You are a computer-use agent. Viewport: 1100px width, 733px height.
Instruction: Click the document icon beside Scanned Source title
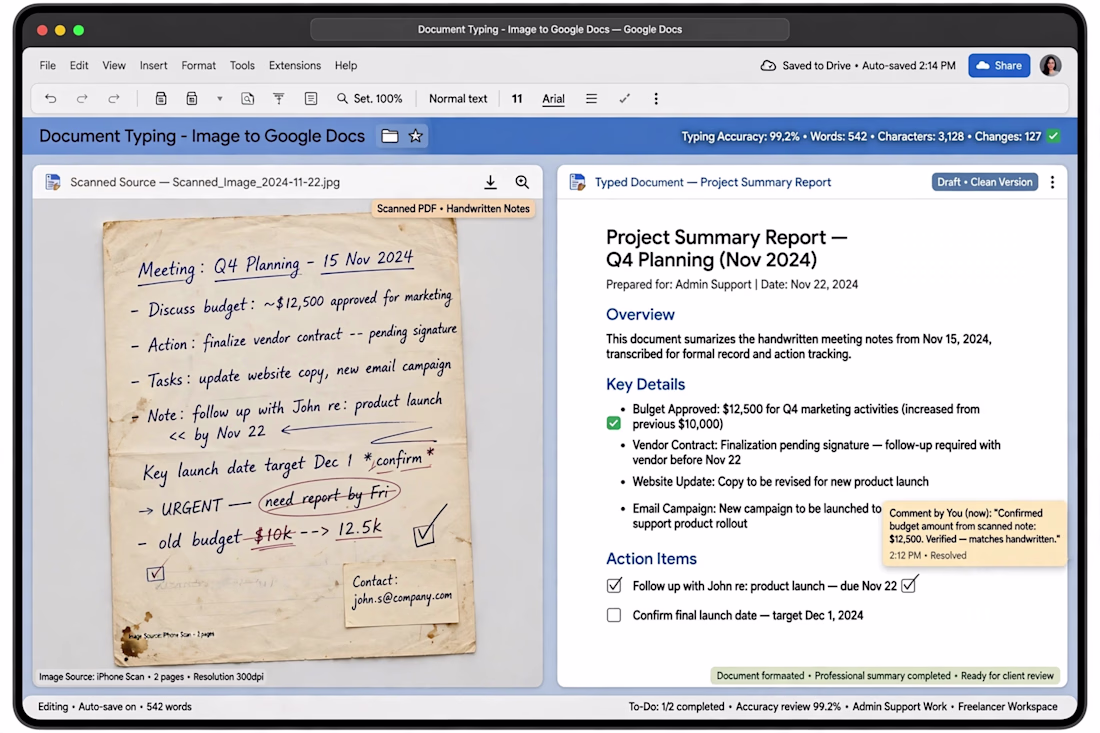pos(53,182)
